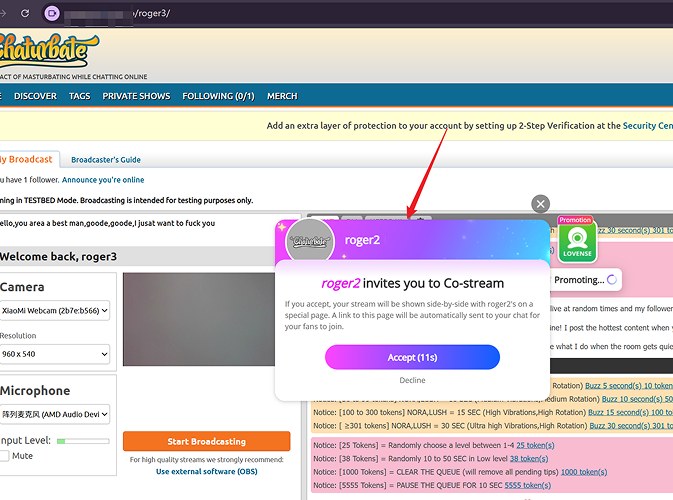The width and height of the screenshot is (673, 500).
Task: Decline the co-stream invitation
Action: [x=412, y=380]
